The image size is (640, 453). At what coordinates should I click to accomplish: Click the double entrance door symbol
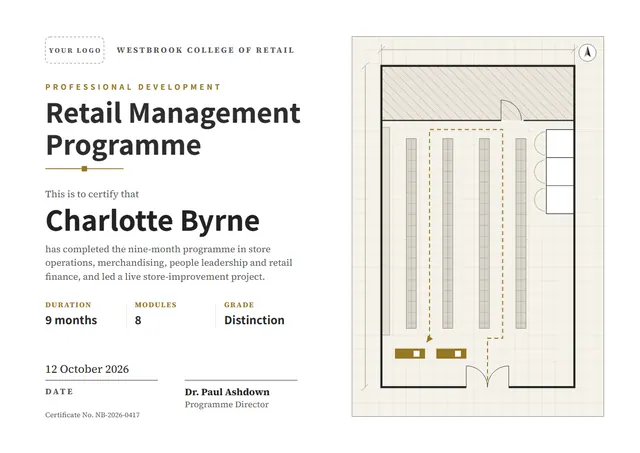[x=487, y=376]
